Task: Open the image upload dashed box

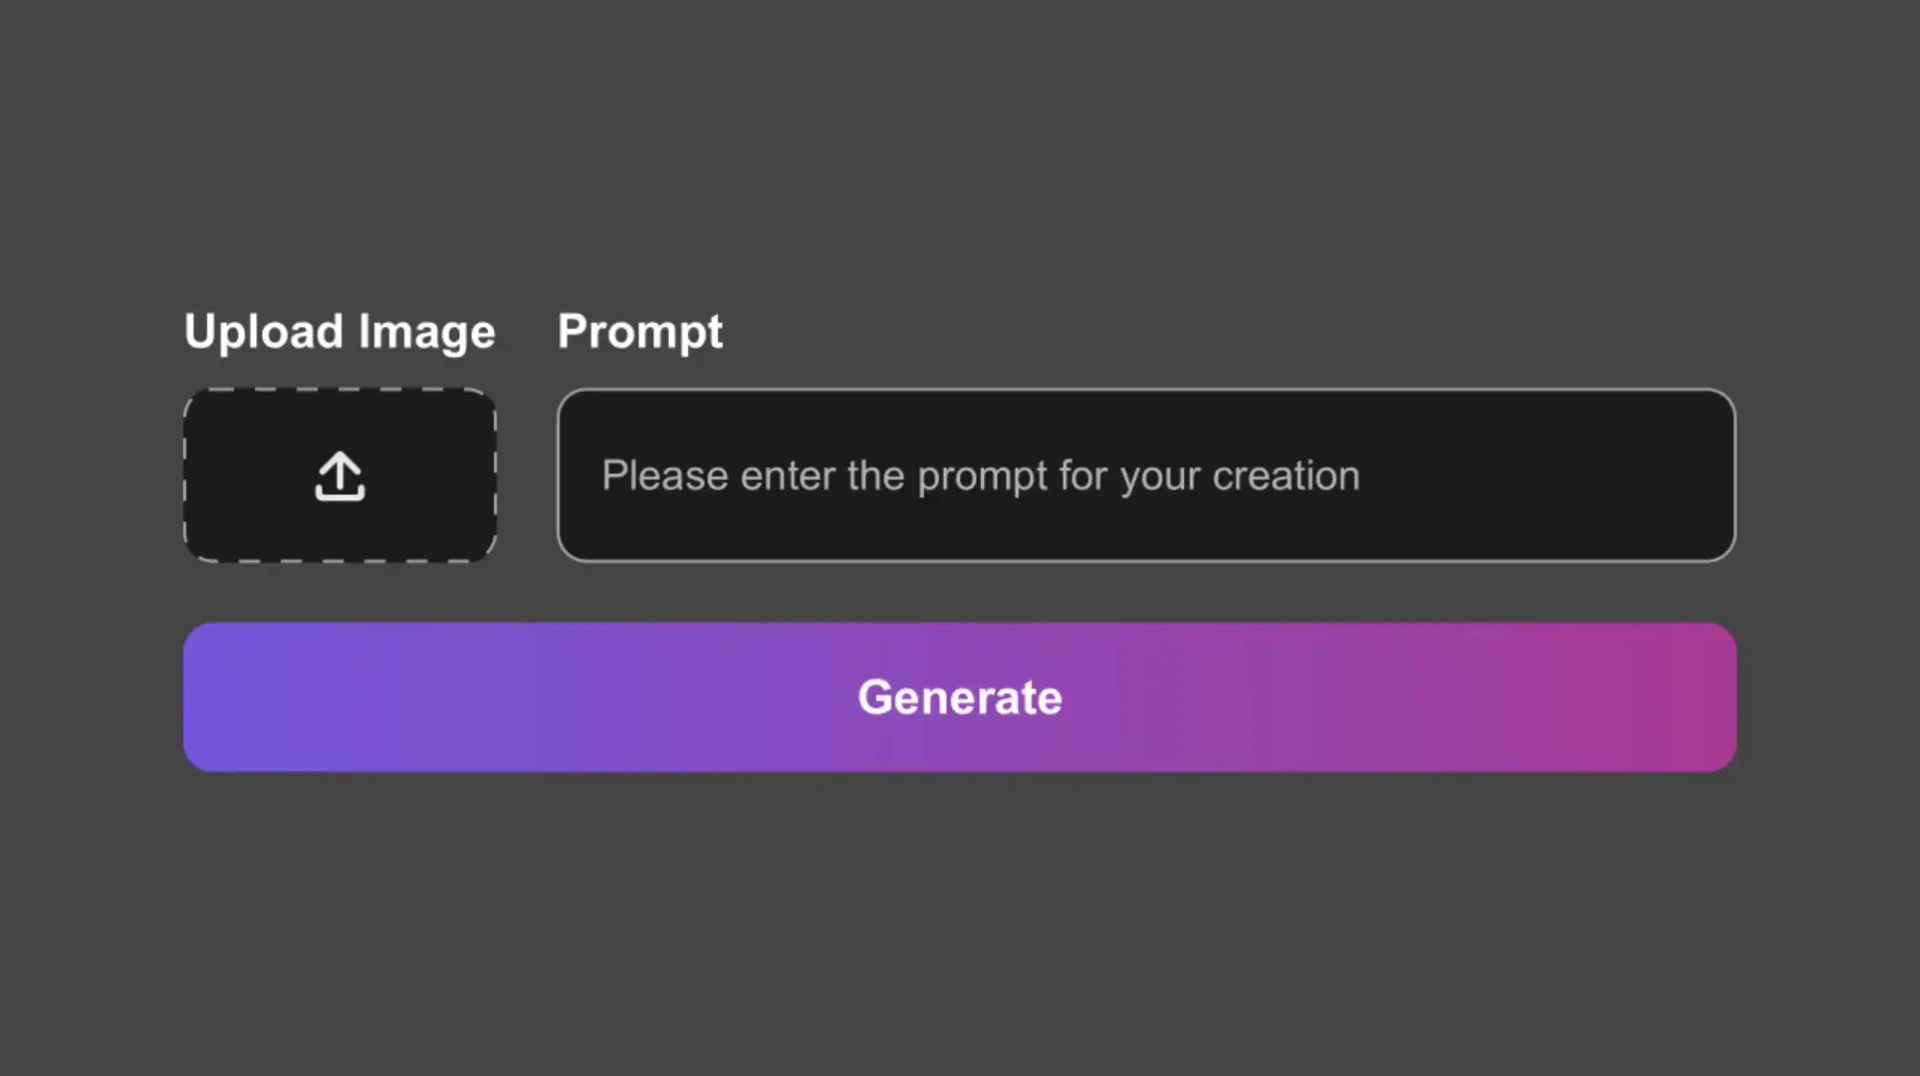Action: (x=340, y=476)
